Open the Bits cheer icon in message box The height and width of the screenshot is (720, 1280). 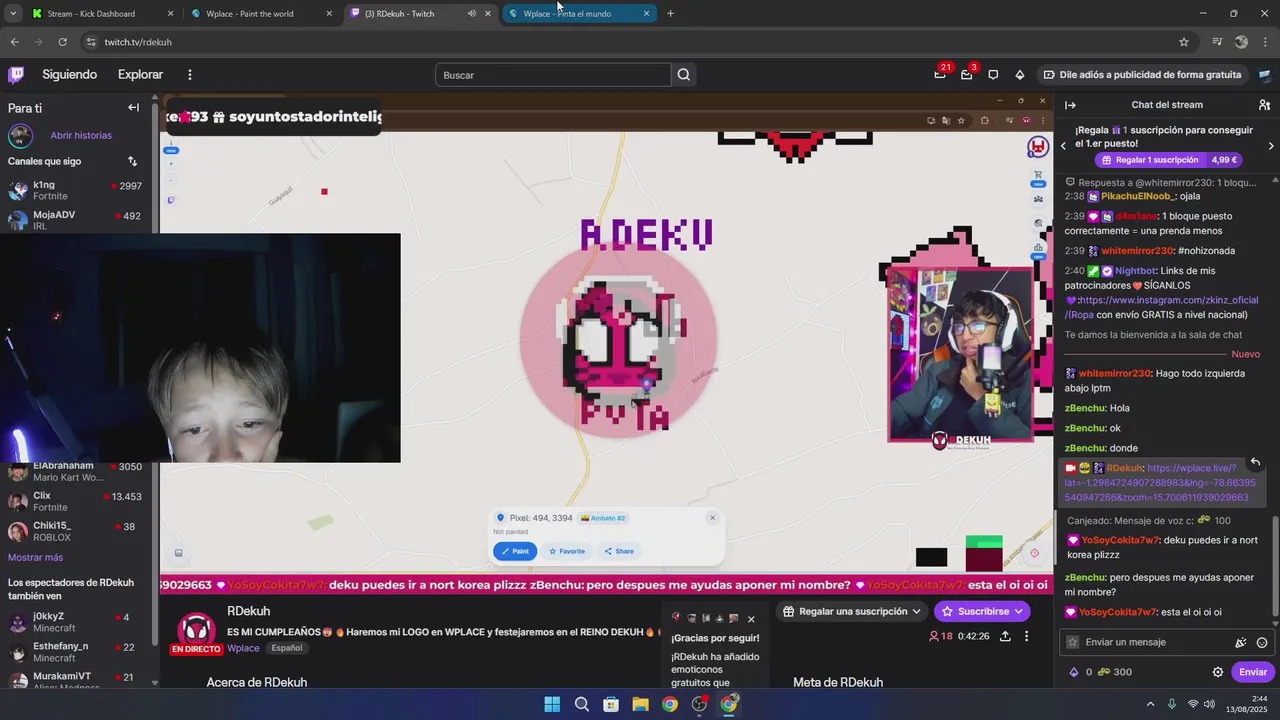point(1240,643)
